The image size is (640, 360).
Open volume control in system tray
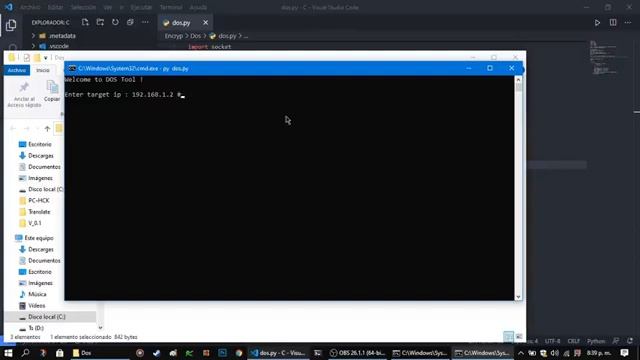click(554, 353)
